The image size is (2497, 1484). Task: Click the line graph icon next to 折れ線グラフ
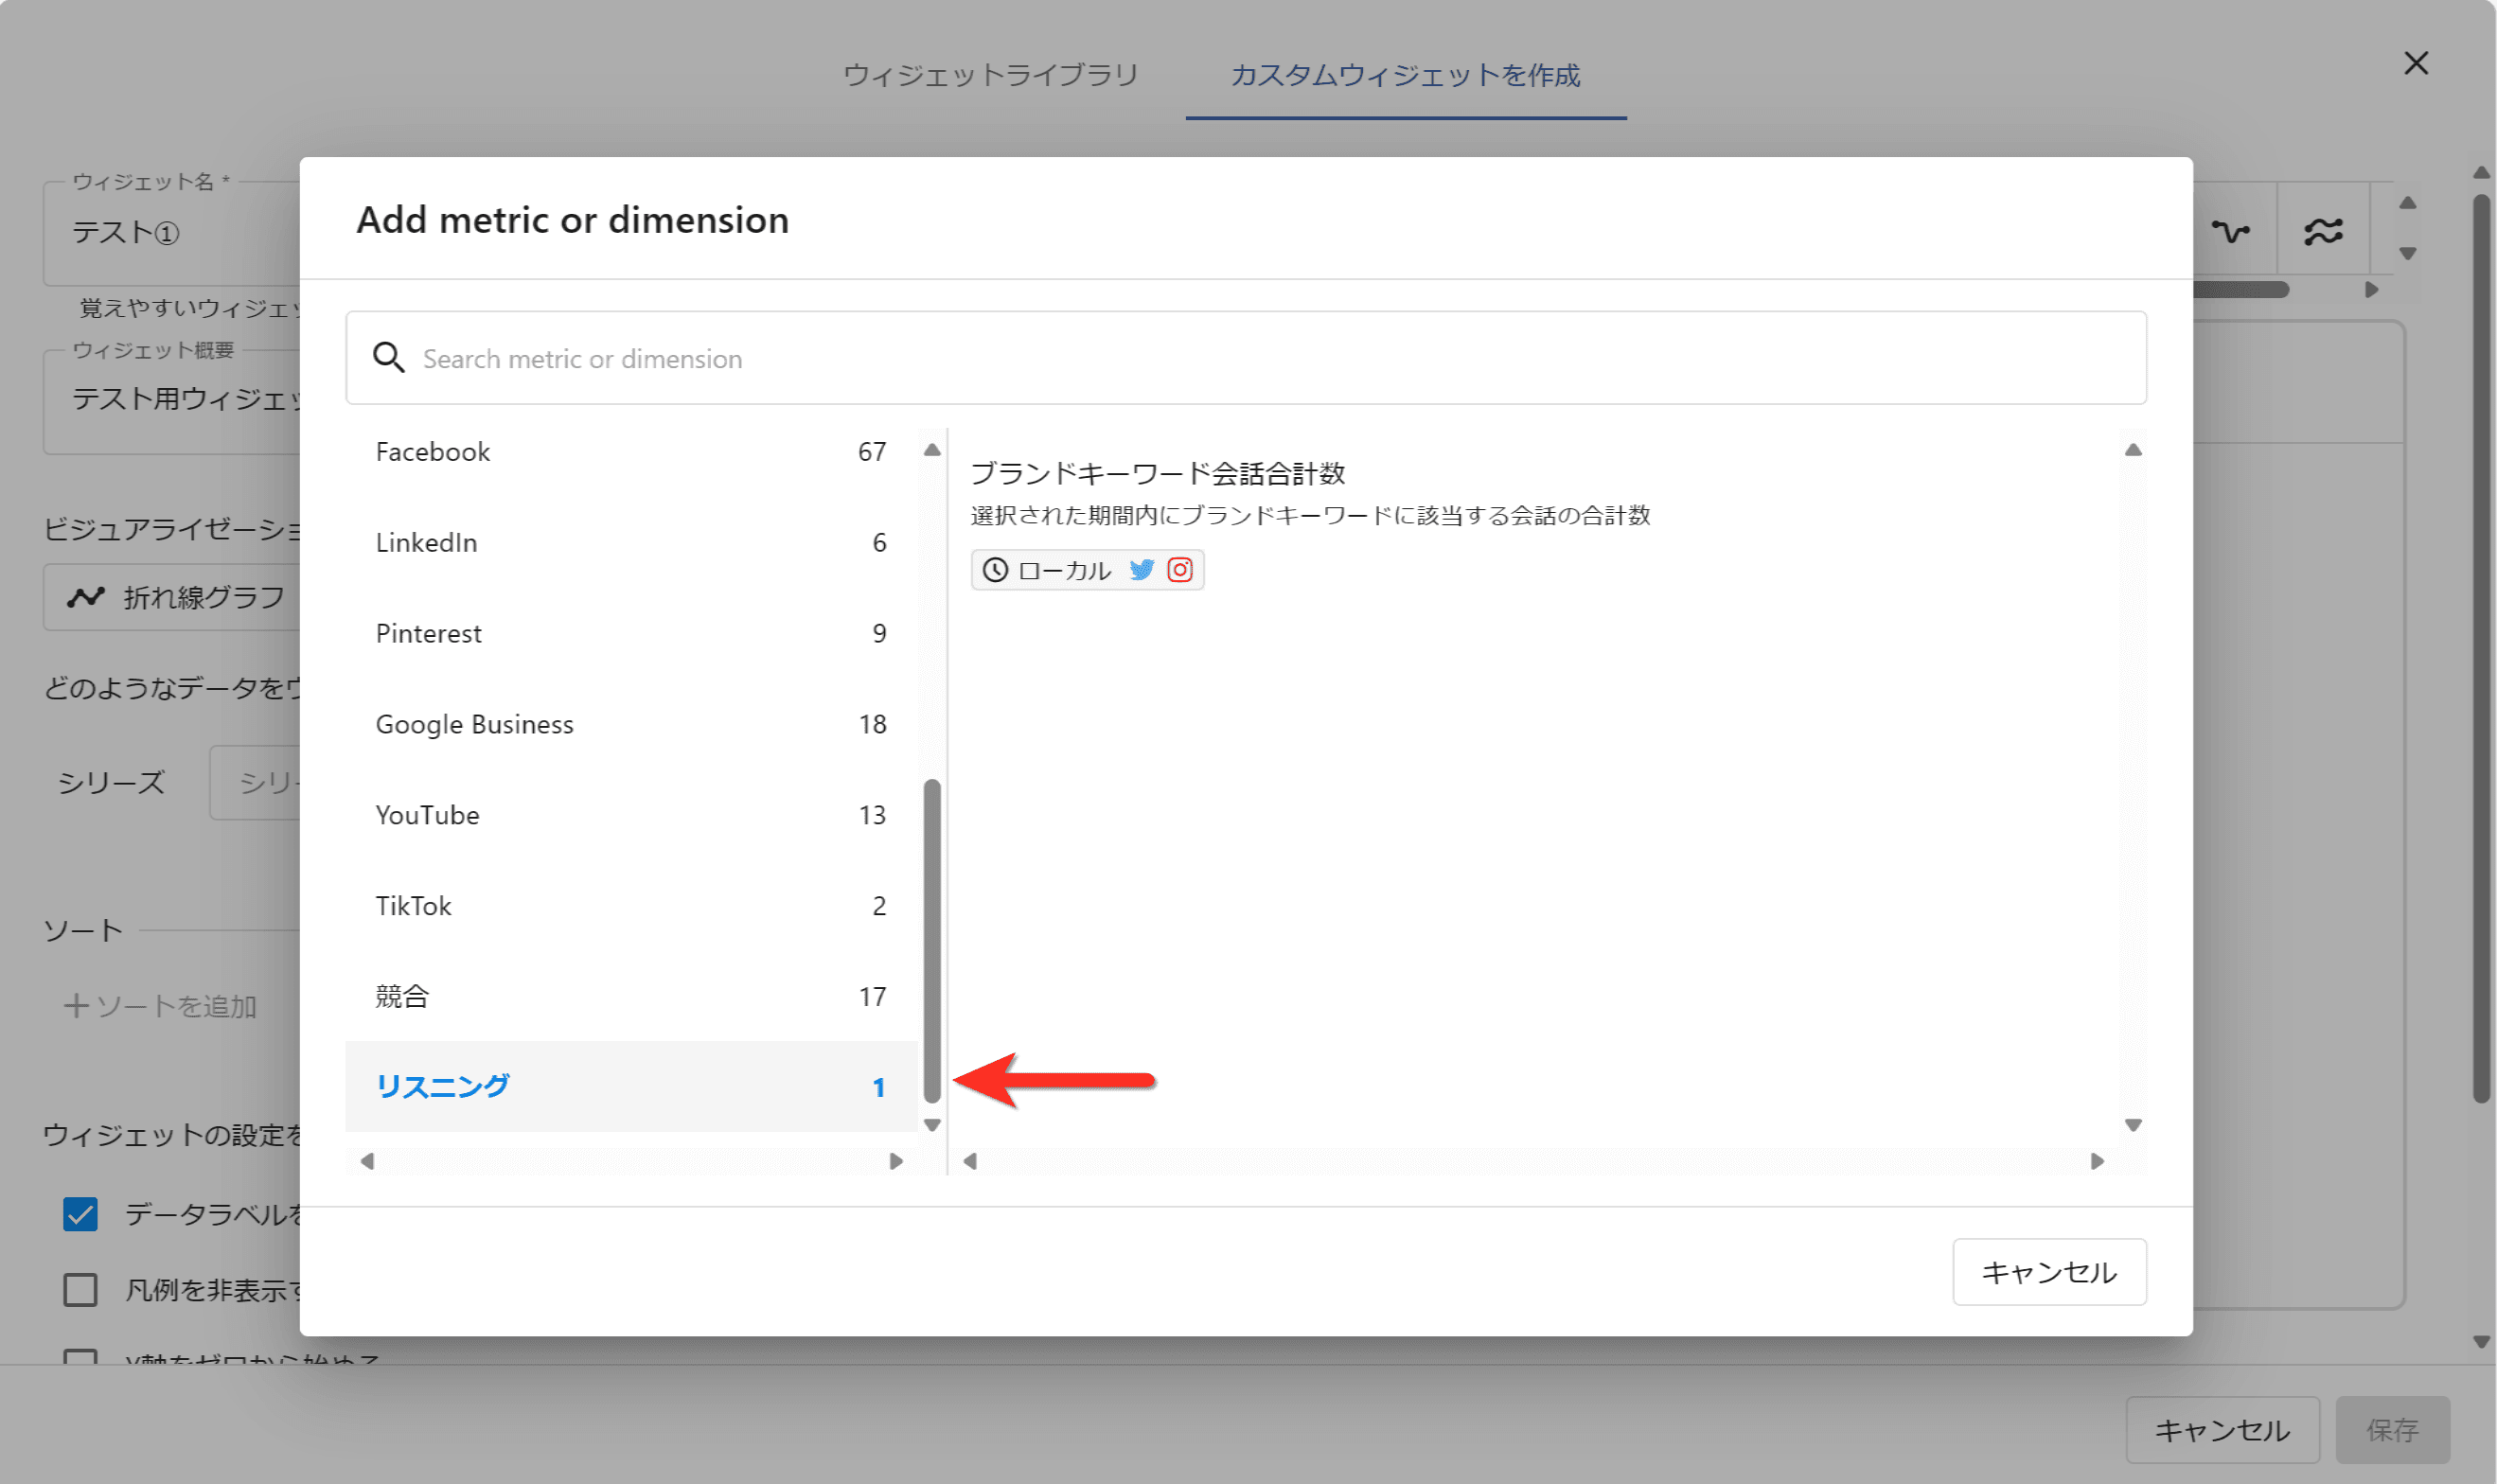[x=86, y=598]
